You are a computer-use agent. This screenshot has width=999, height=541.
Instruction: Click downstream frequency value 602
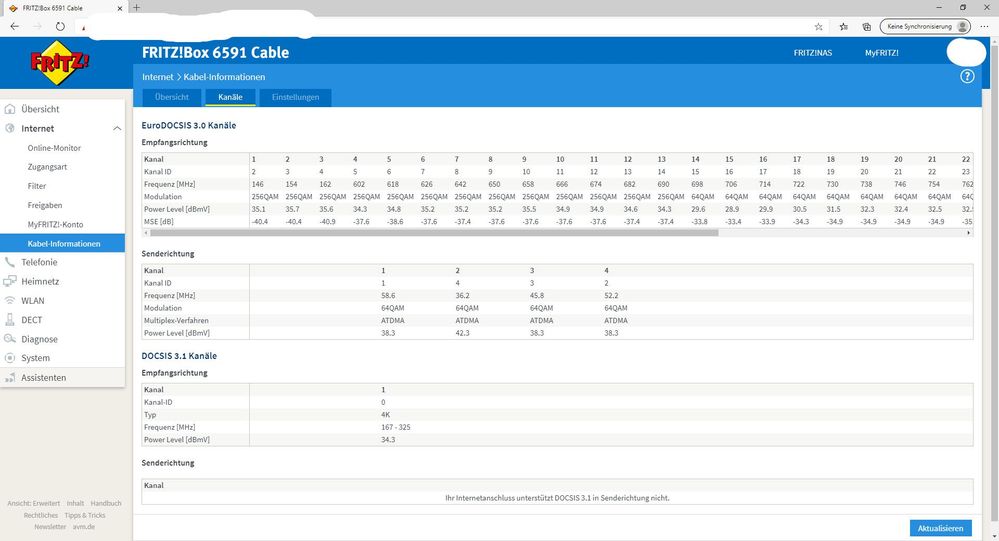coord(359,184)
